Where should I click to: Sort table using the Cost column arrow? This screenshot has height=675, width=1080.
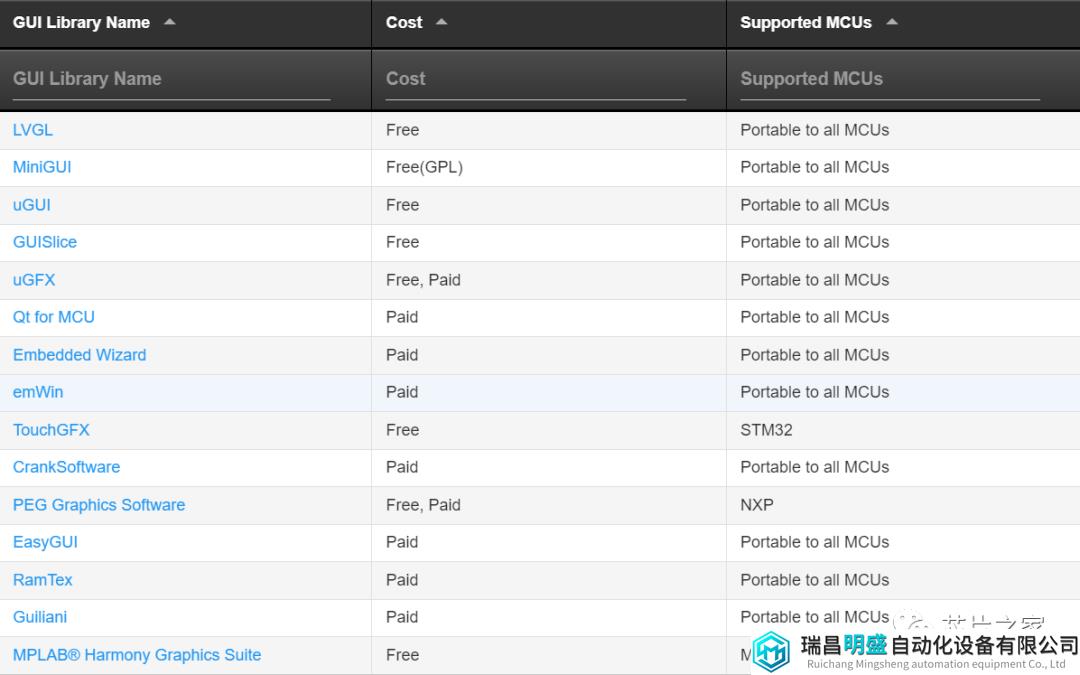pyautogui.click(x=442, y=22)
